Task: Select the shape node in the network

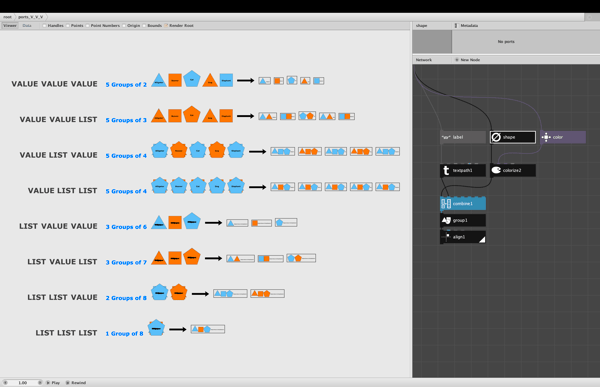Action: 512,137
